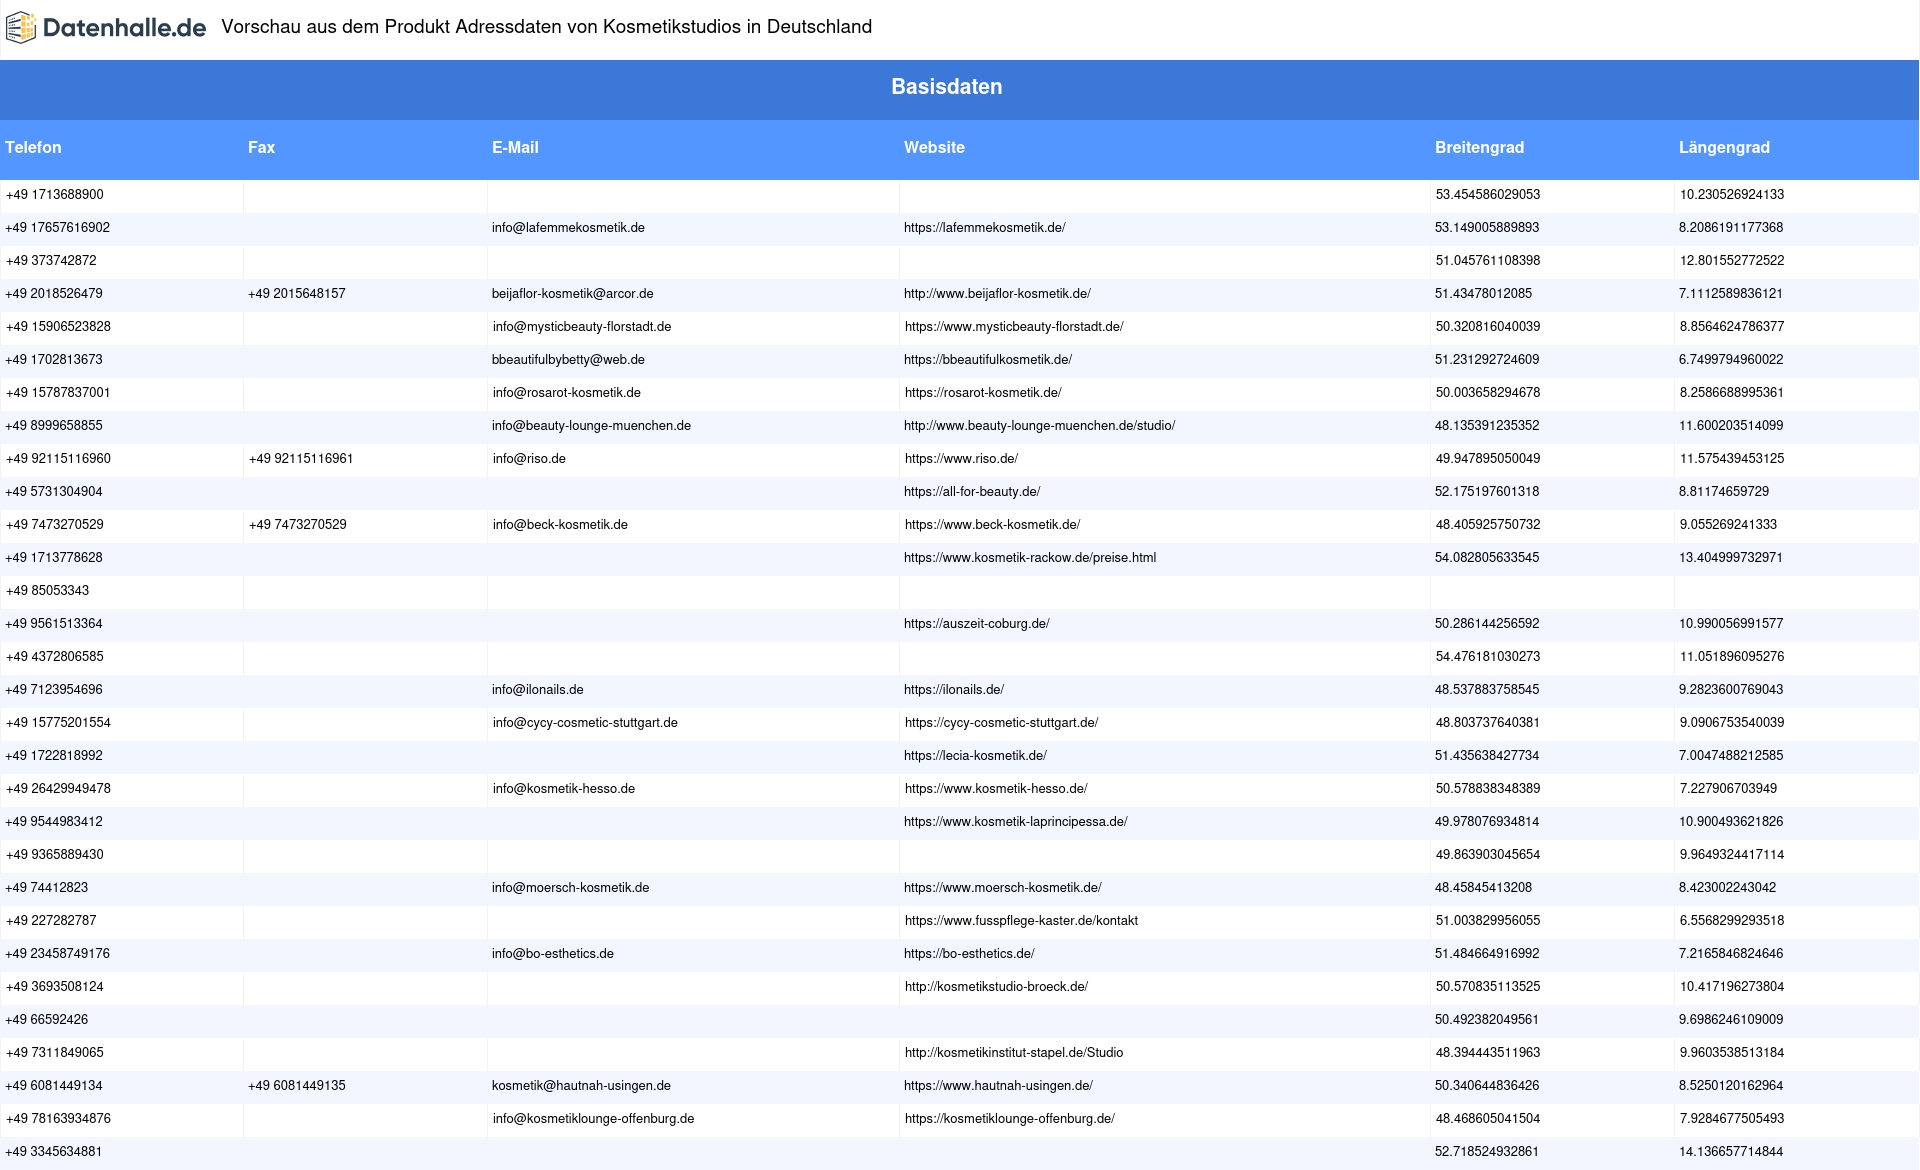This screenshot has height=1170, width=1920.
Task: Select phone number +49 4372806585
Action: (x=55, y=657)
